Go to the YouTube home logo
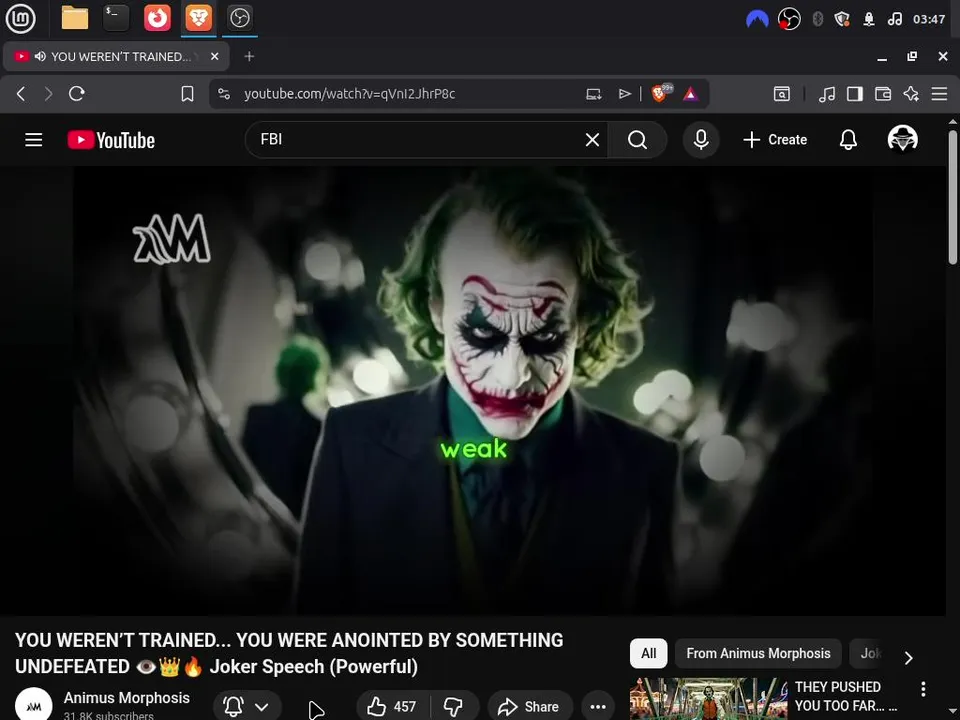The image size is (960, 720). (111, 140)
